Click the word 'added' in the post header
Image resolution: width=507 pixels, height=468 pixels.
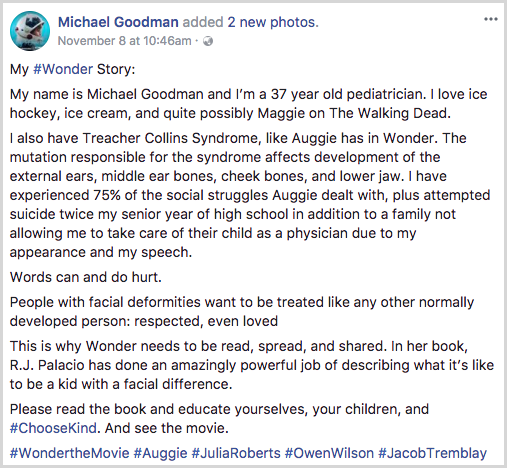point(203,22)
